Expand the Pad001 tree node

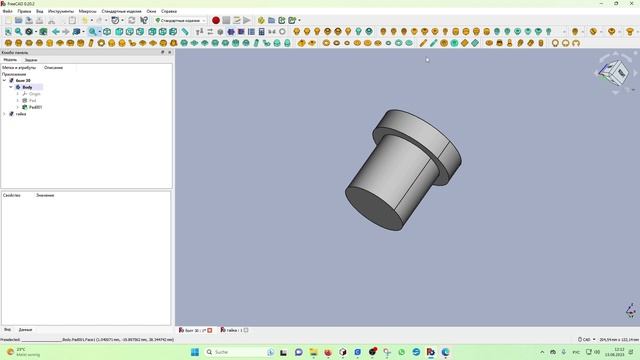tap(18, 107)
